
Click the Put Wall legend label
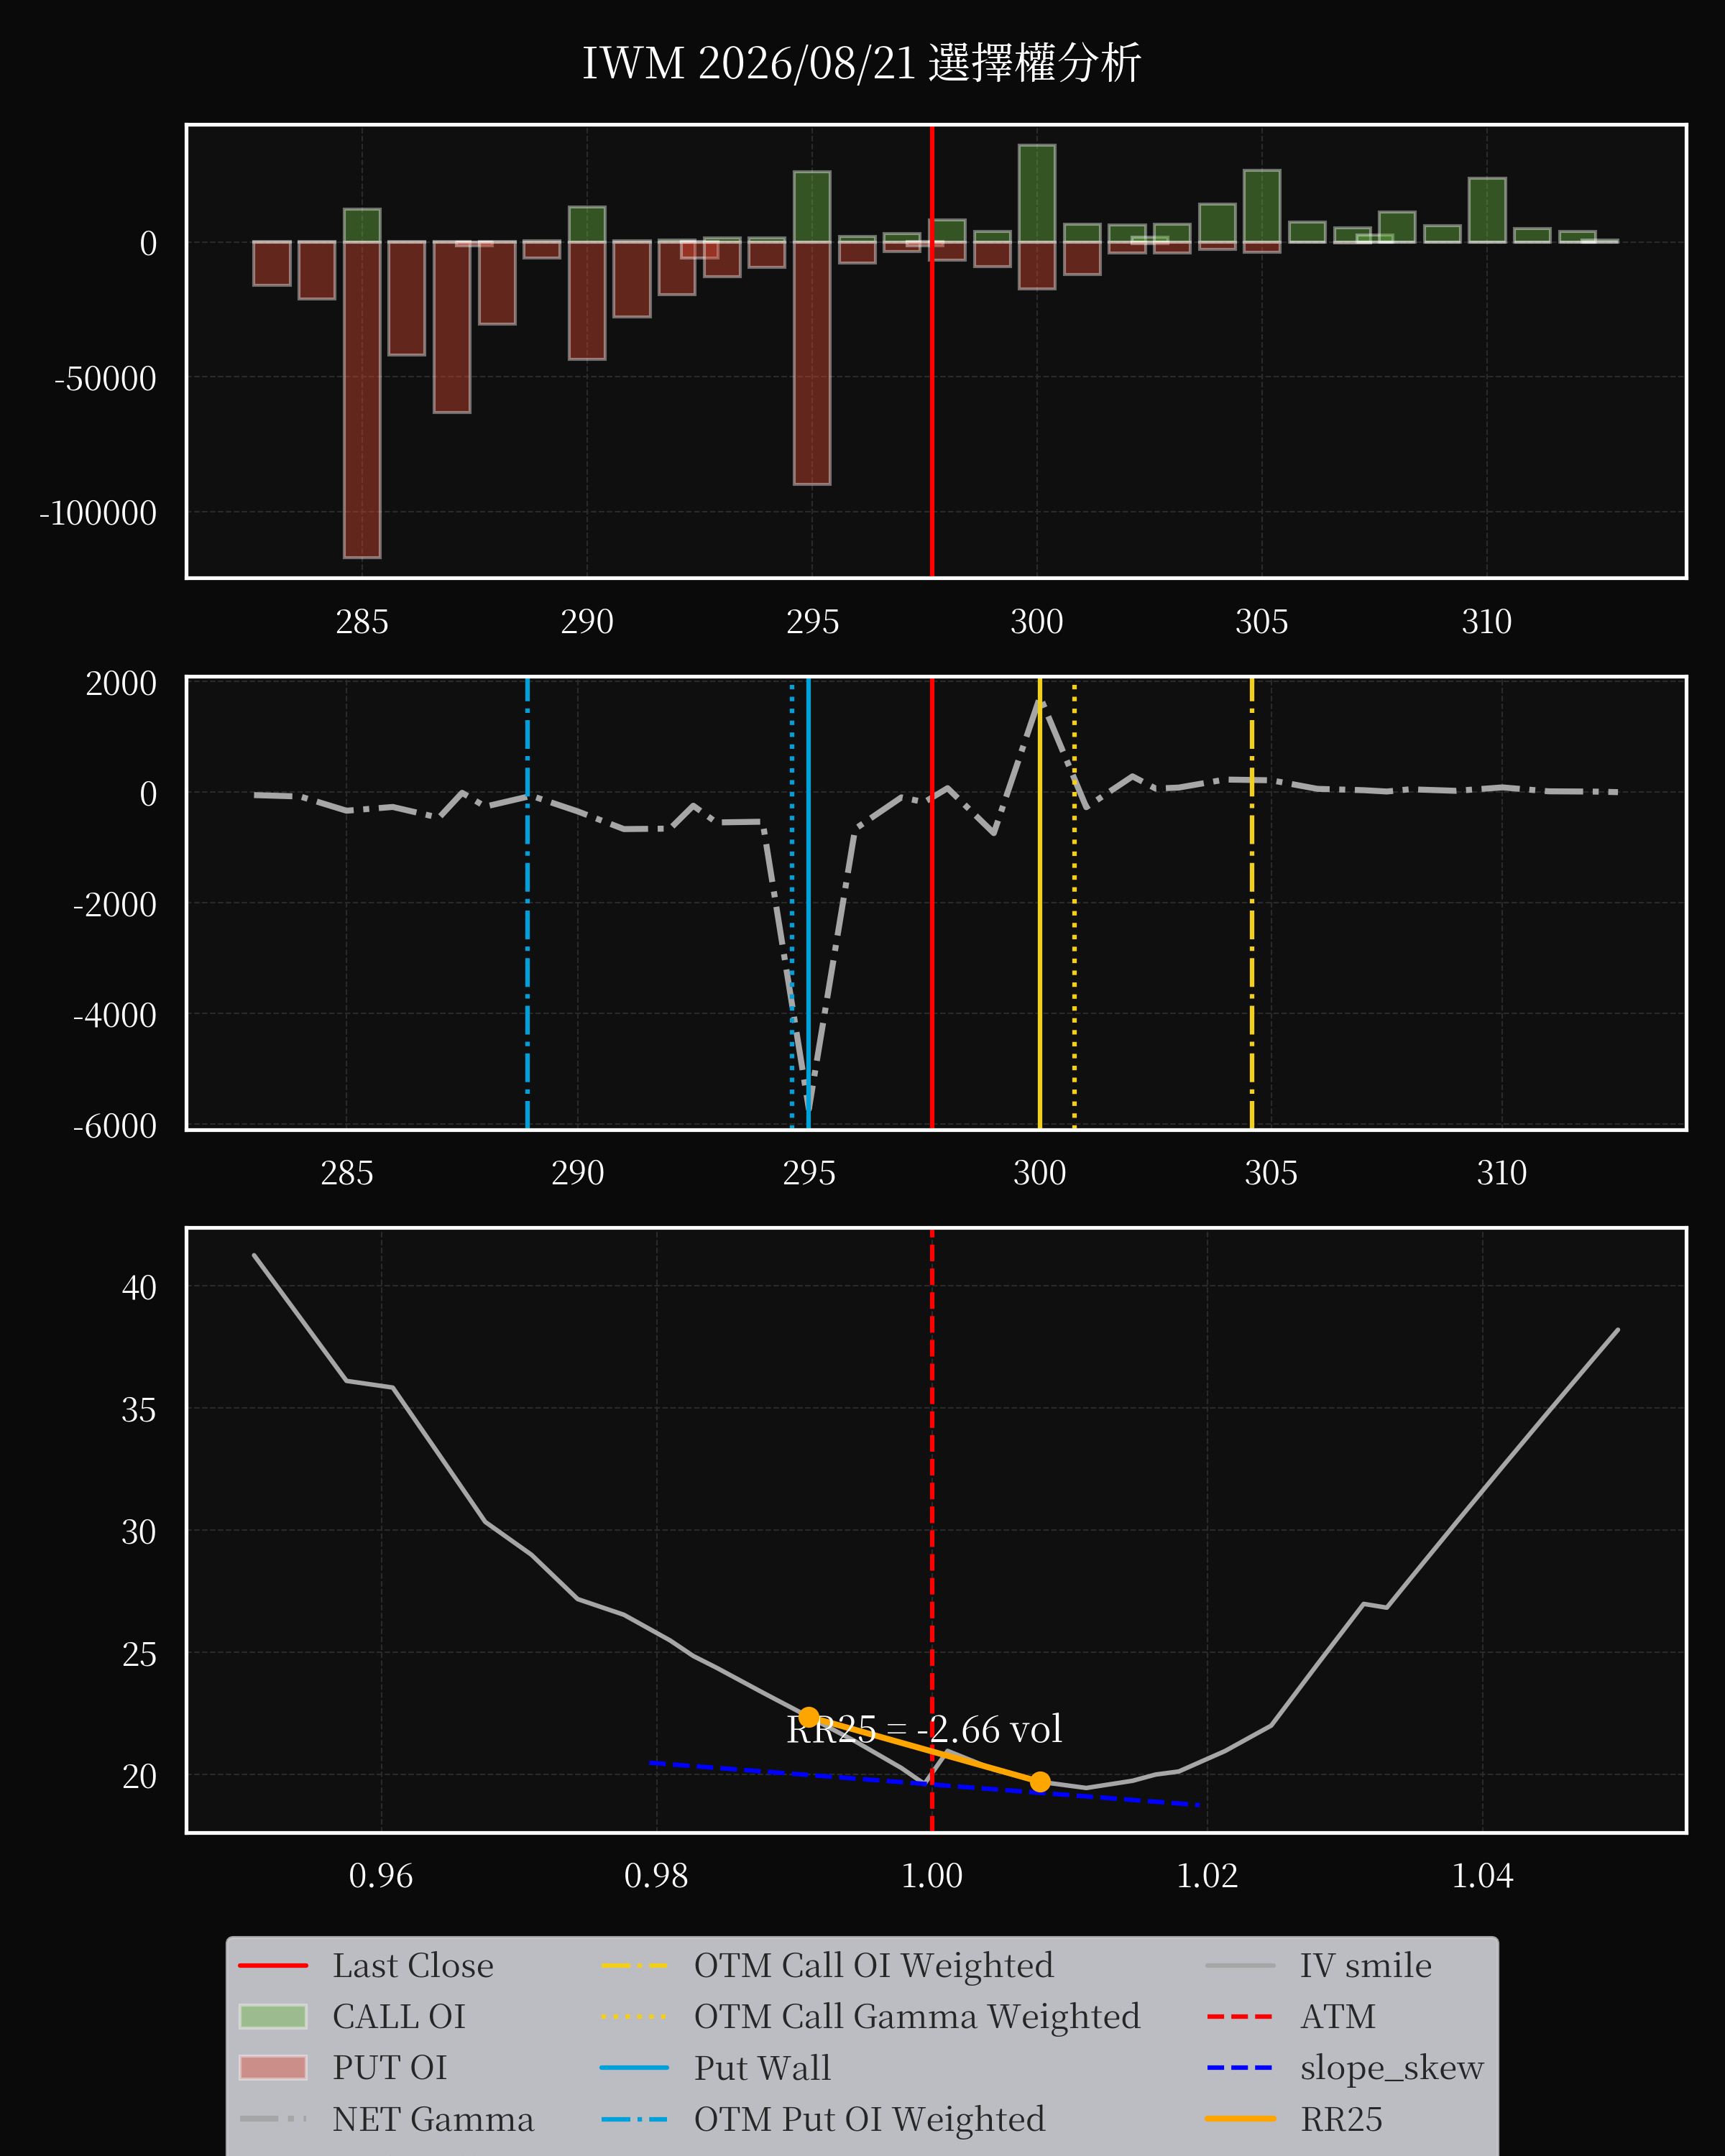coord(762,2067)
